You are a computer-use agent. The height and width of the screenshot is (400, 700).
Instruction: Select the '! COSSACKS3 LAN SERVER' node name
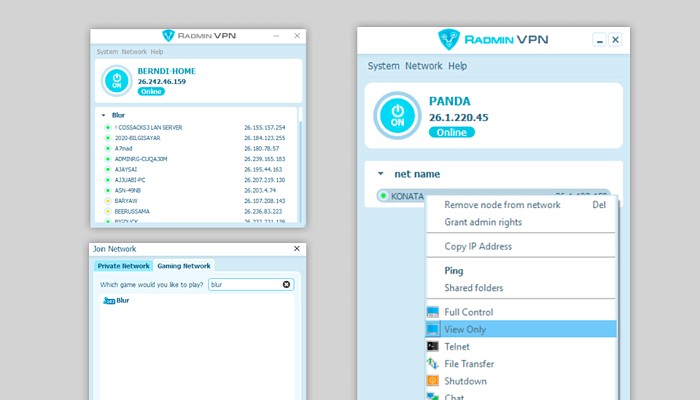click(x=149, y=127)
